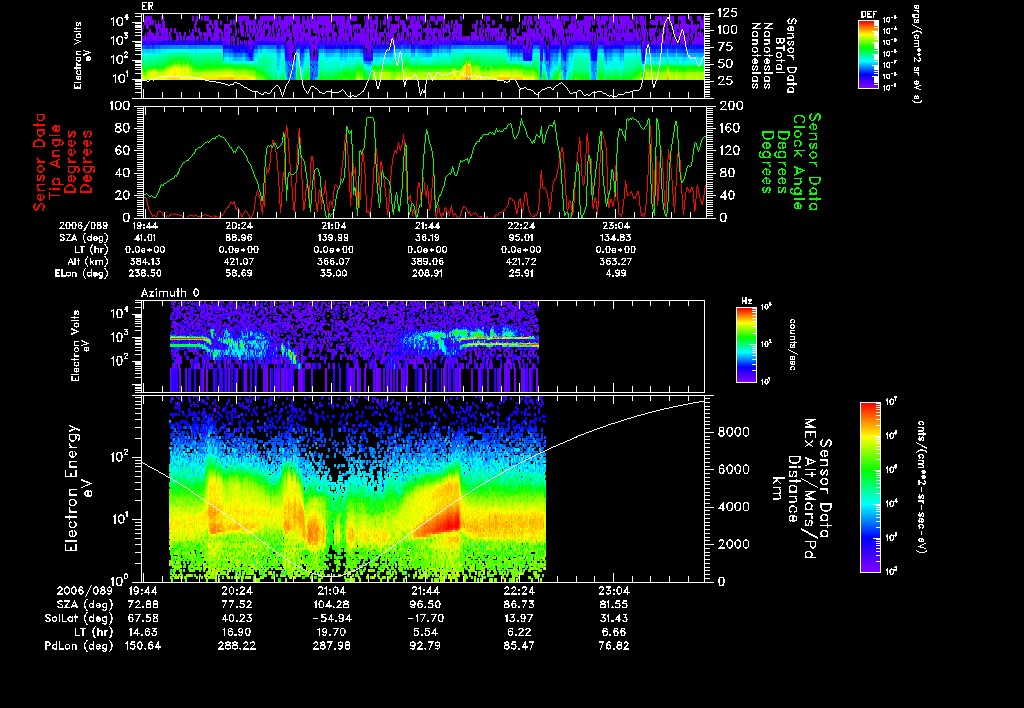Click the "Electron Energy eV" axis label
The image size is (1024, 708).
[x=78, y=489]
